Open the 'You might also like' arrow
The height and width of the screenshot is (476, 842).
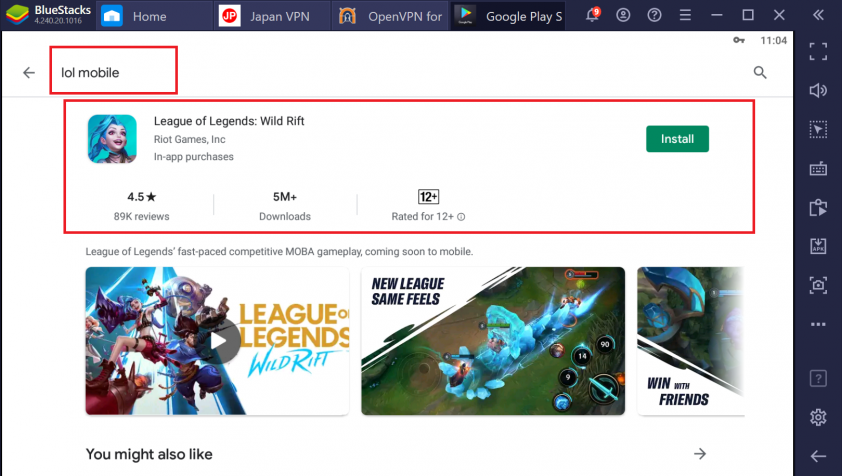[x=700, y=454]
